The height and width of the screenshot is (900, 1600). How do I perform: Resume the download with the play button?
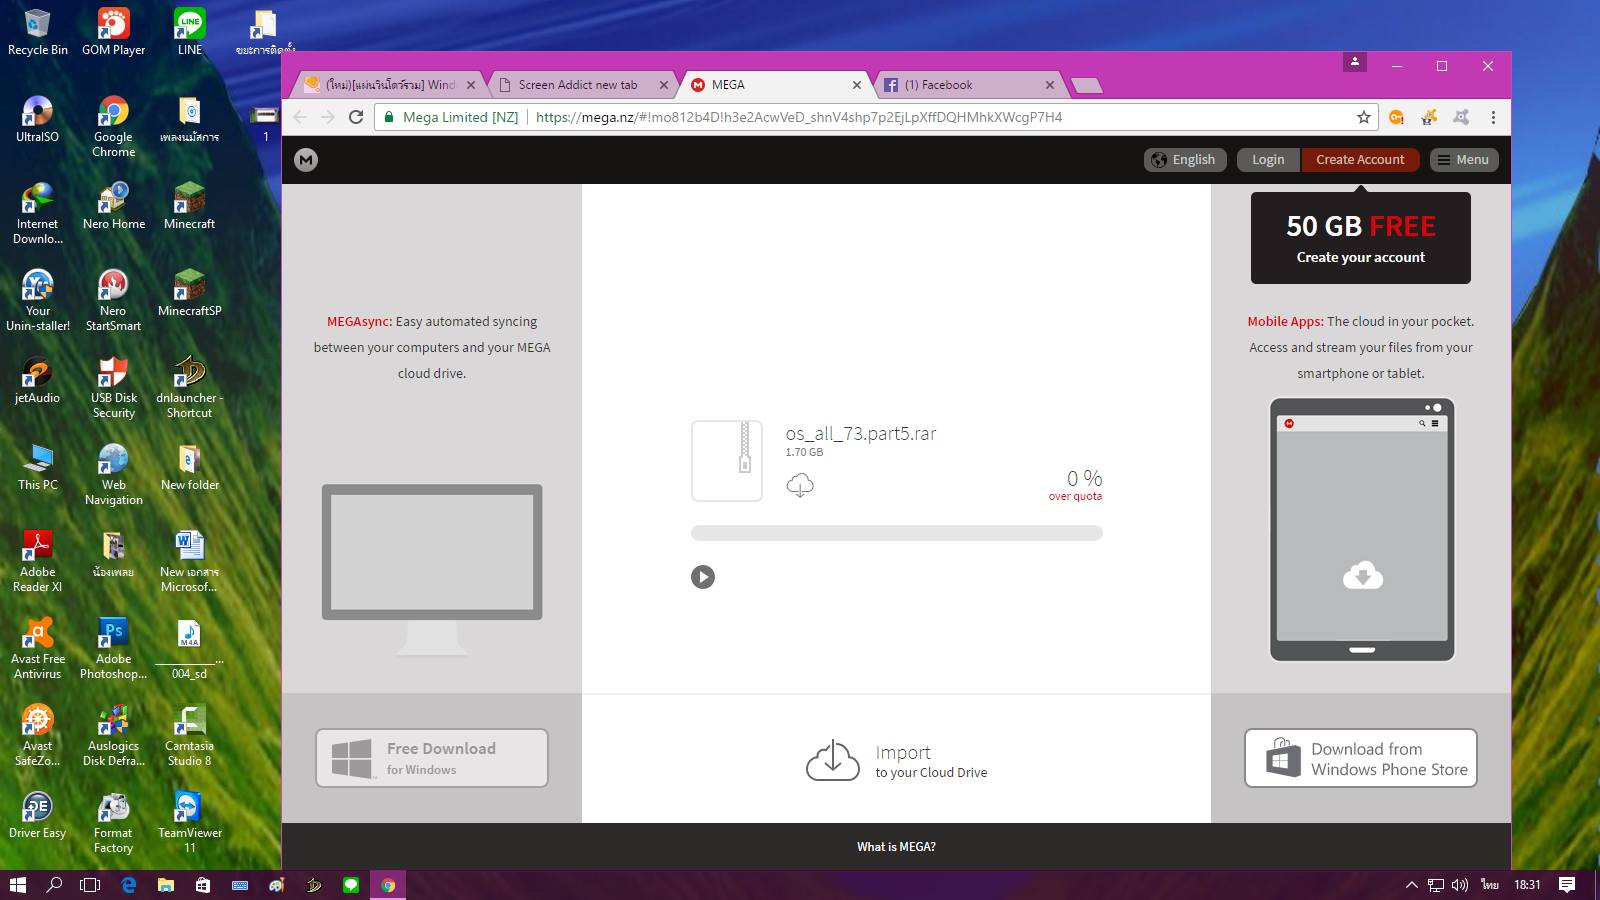(x=703, y=577)
